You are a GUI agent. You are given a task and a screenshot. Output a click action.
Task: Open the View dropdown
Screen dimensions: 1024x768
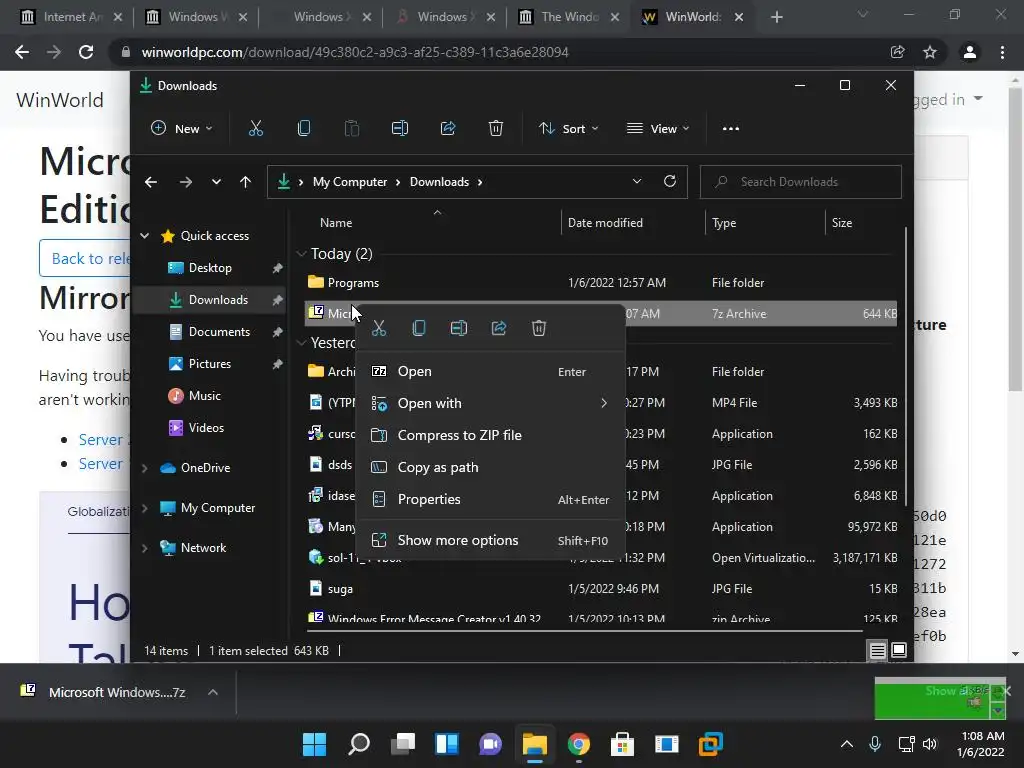[x=658, y=129]
